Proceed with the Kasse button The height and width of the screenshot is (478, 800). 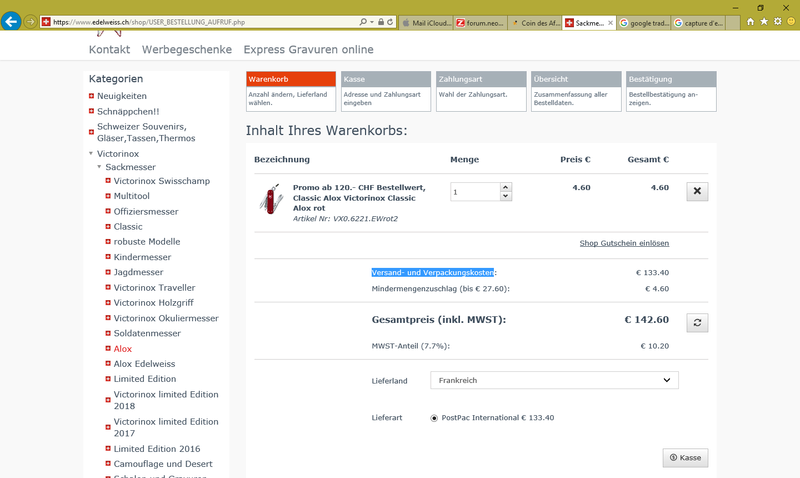pos(685,458)
